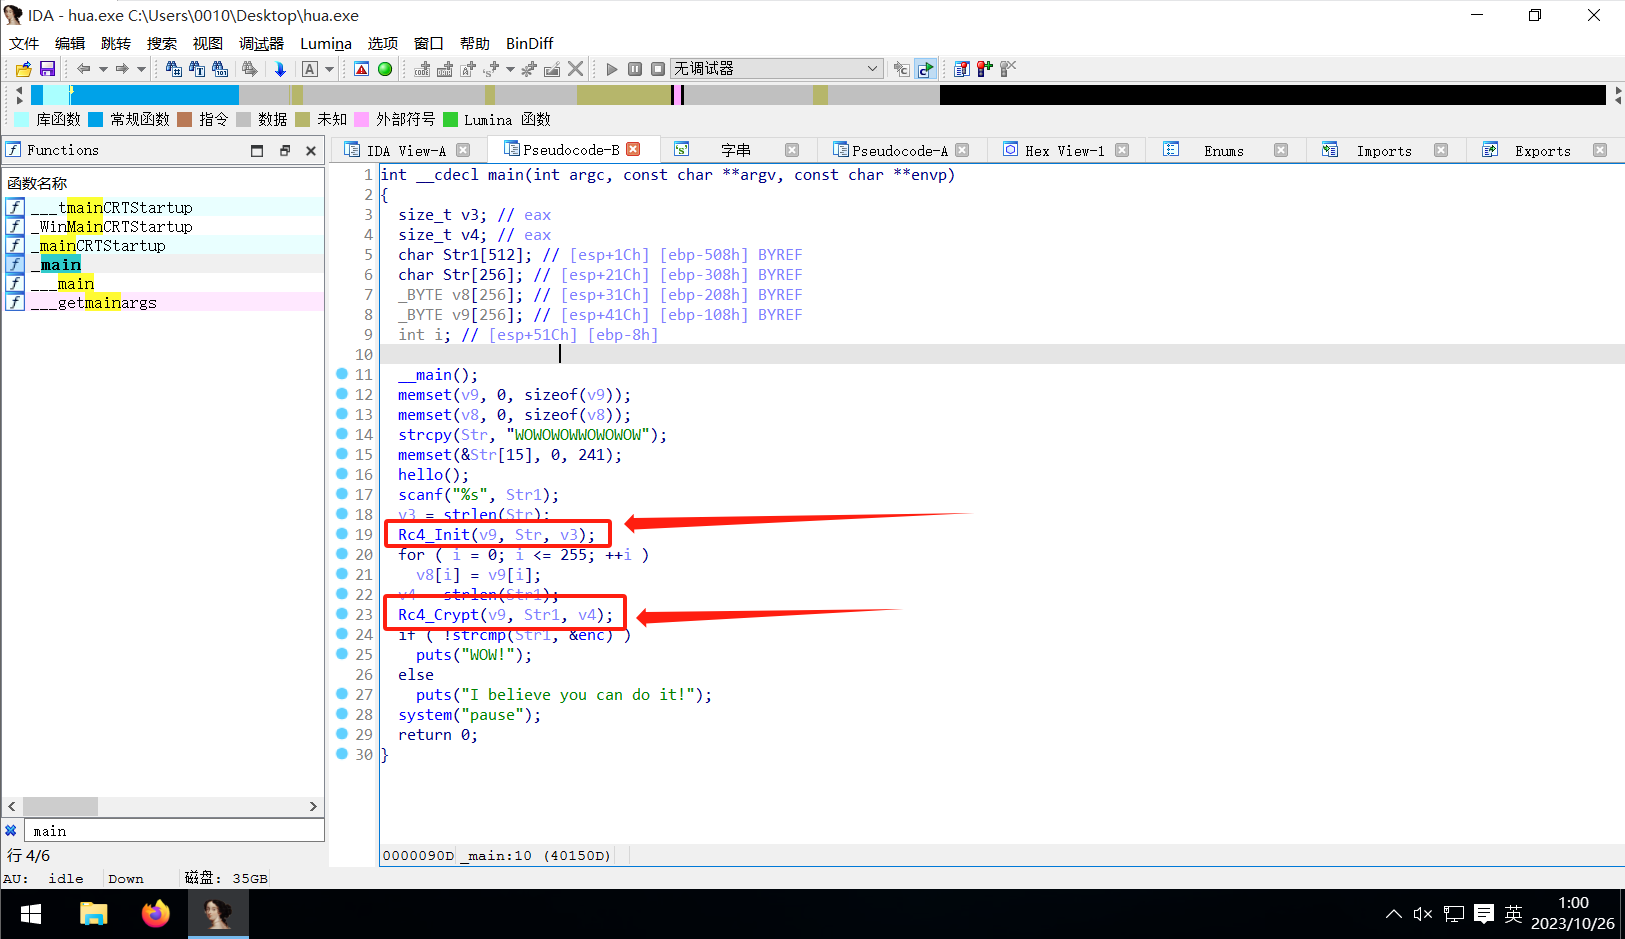The width and height of the screenshot is (1625, 939).
Task: Open the debugger selection combo box
Action: point(776,69)
